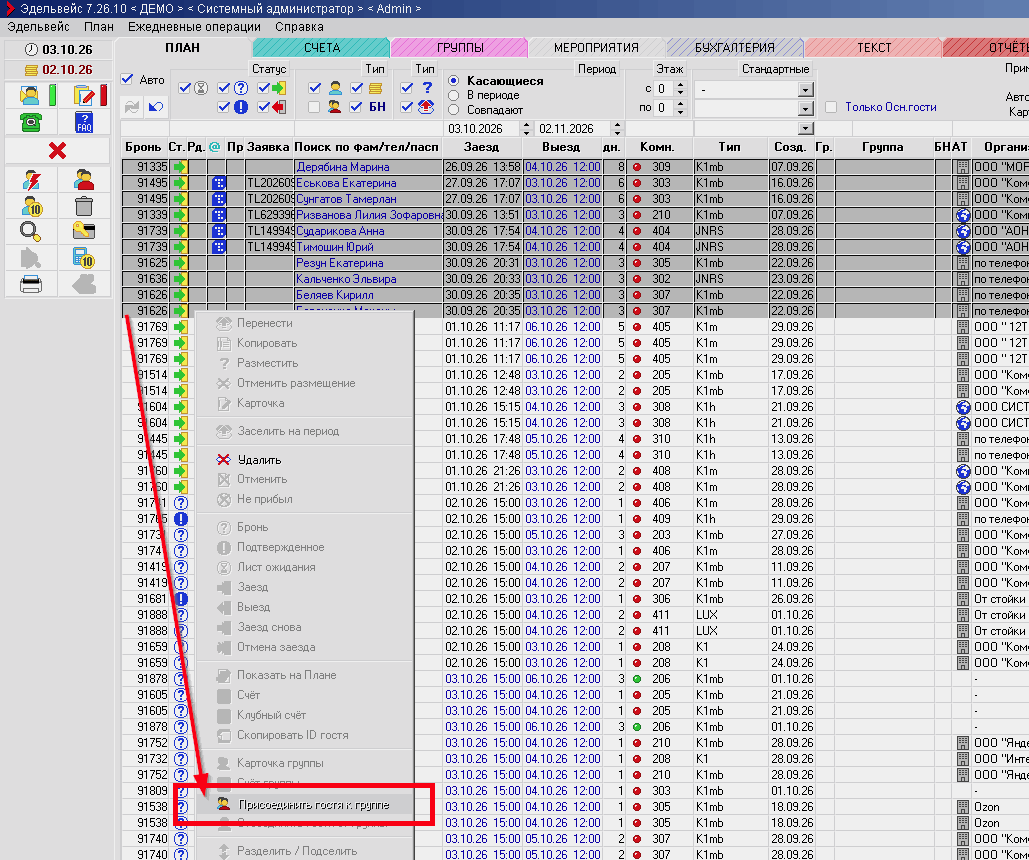
Task: Choose Присоединить гостя к группе in context menu
Action: (314, 805)
